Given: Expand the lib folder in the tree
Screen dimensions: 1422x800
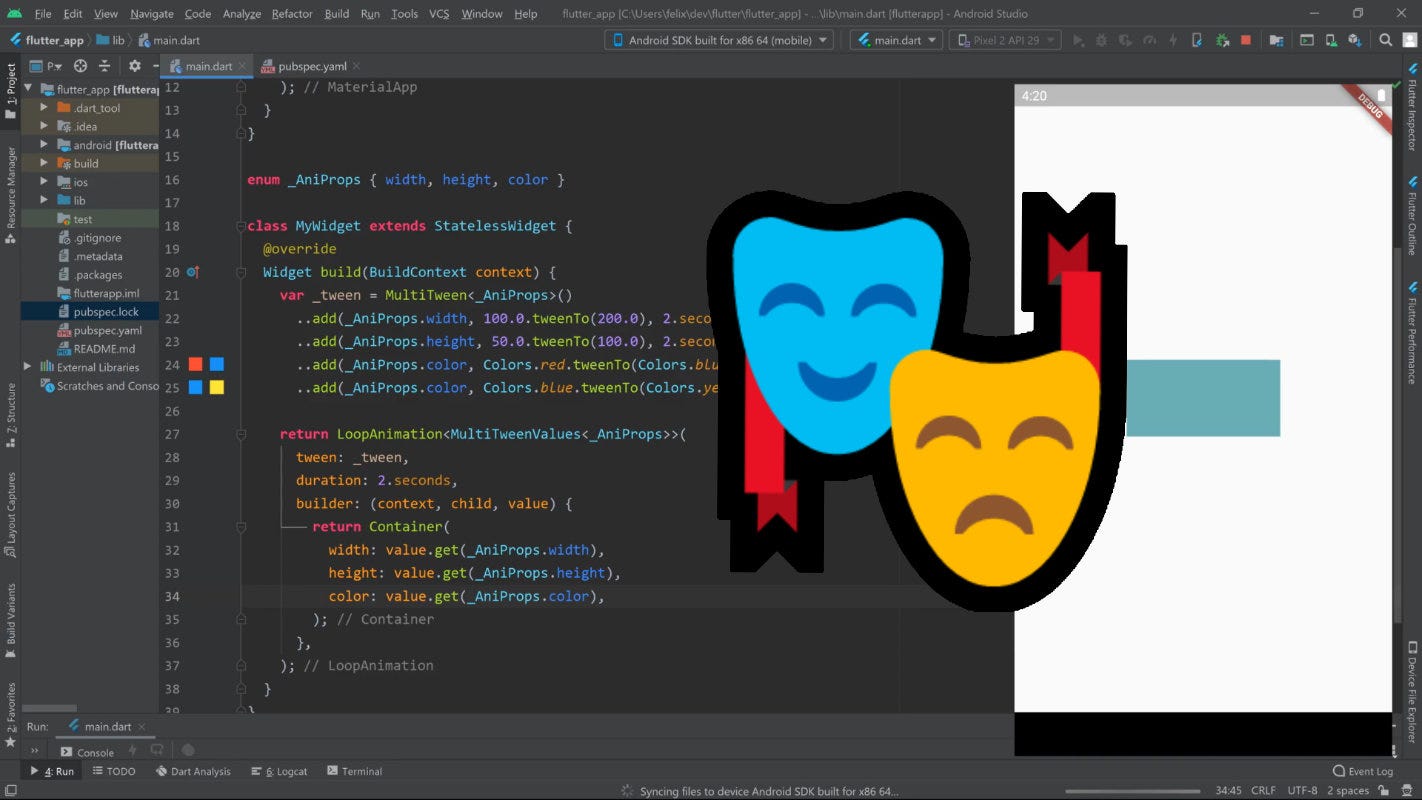Looking at the screenshot, I should click(x=44, y=200).
